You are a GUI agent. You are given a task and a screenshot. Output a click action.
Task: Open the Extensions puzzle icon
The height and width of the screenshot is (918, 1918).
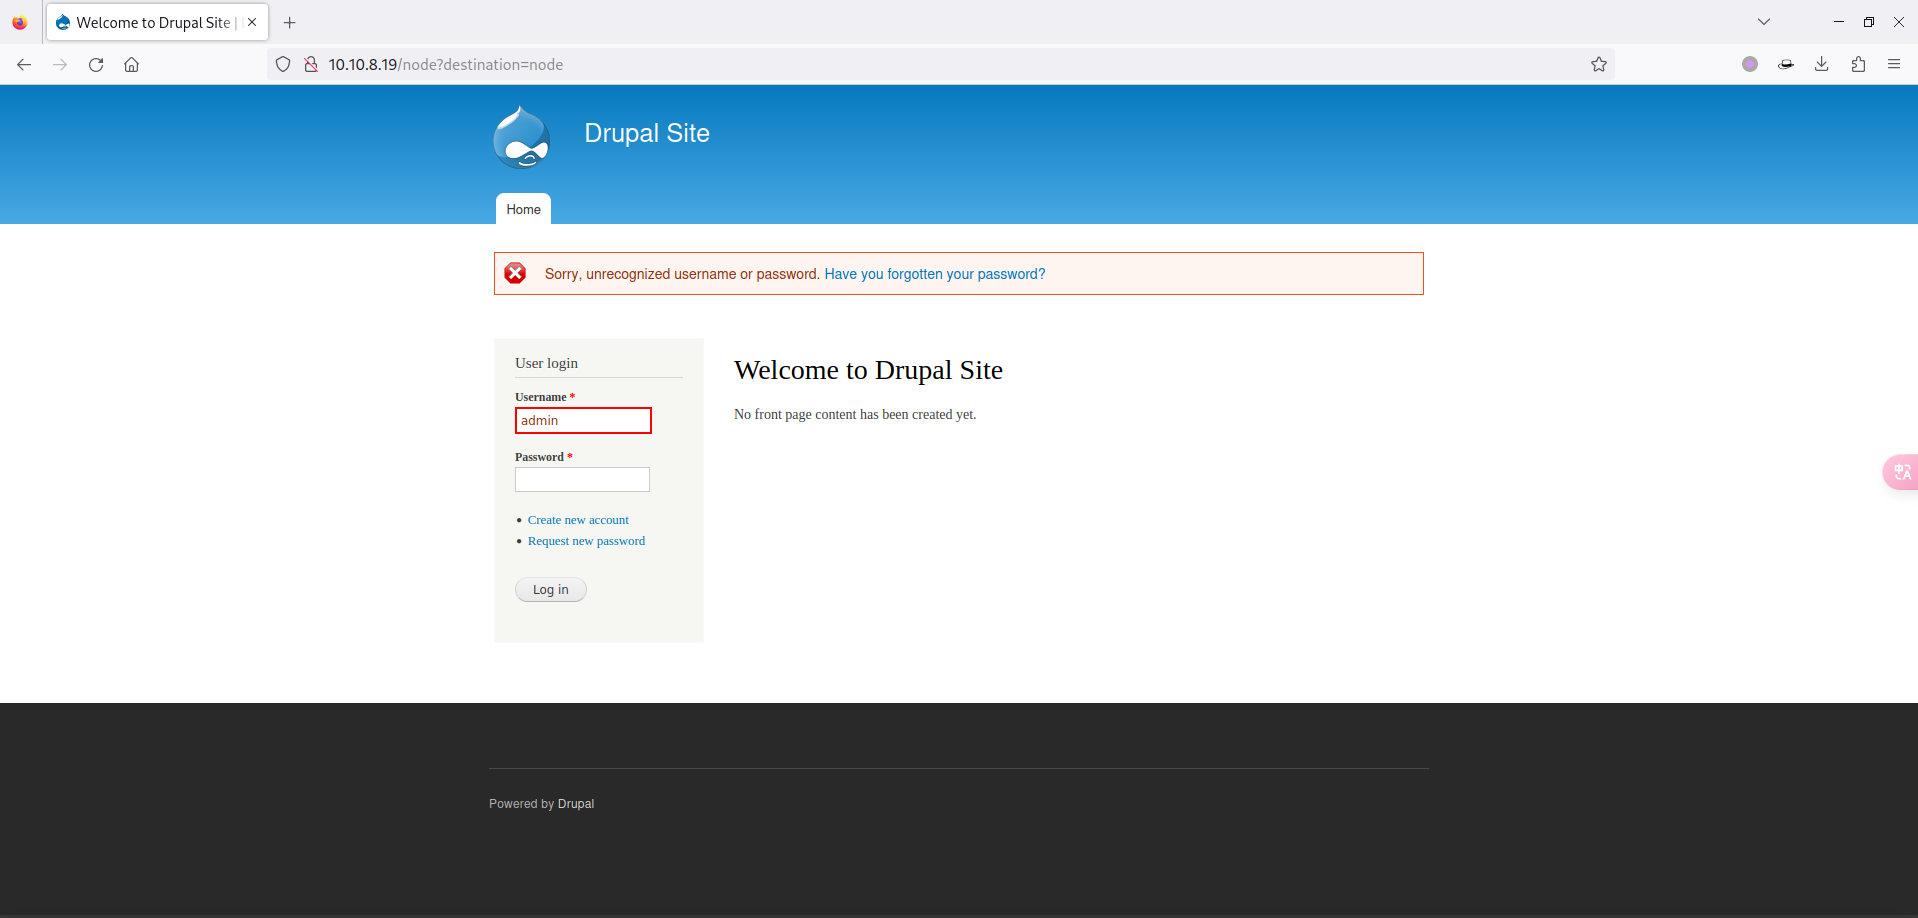(x=1858, y=64)
